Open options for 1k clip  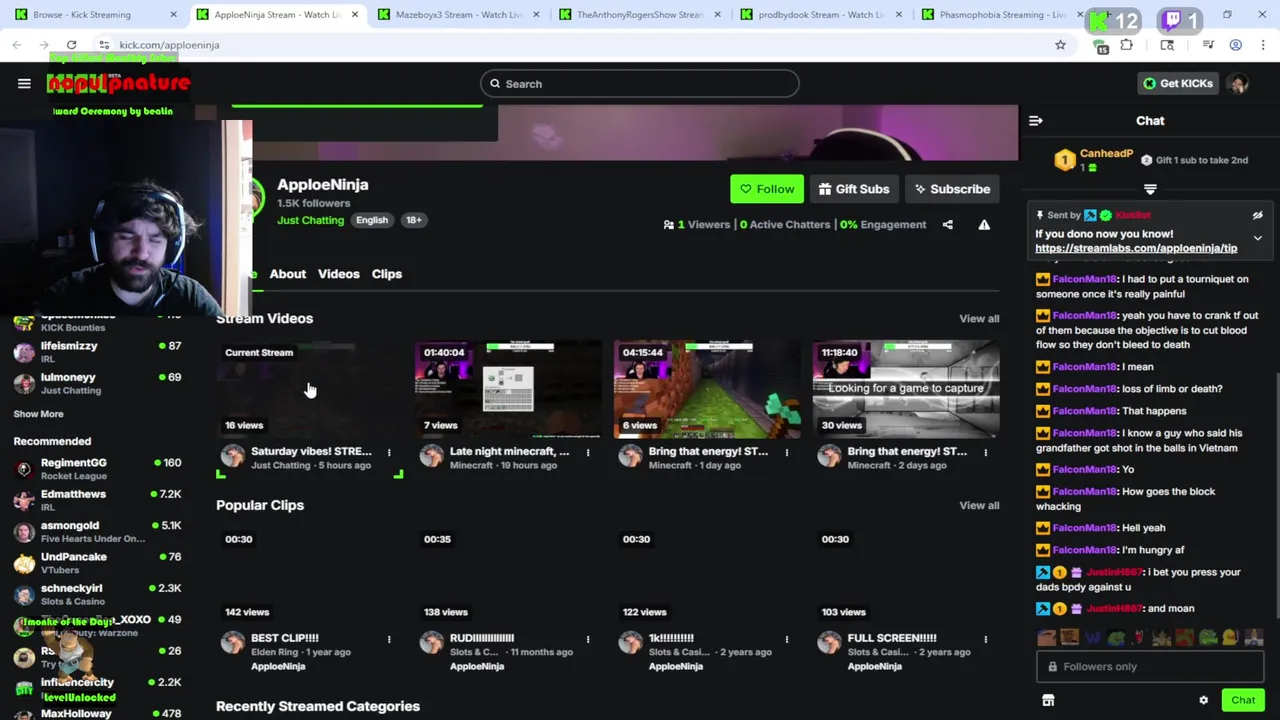[x=787, y=639]
